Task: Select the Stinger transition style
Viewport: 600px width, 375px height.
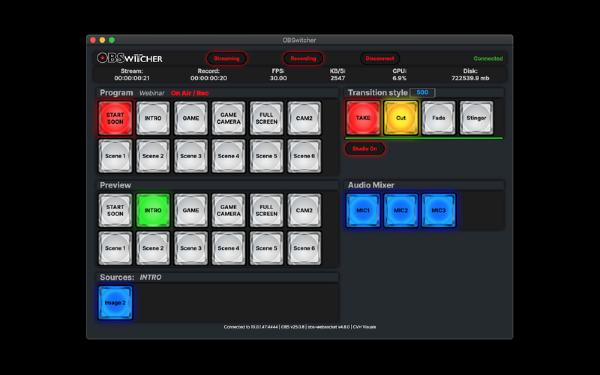Action: tap(476, 118)
